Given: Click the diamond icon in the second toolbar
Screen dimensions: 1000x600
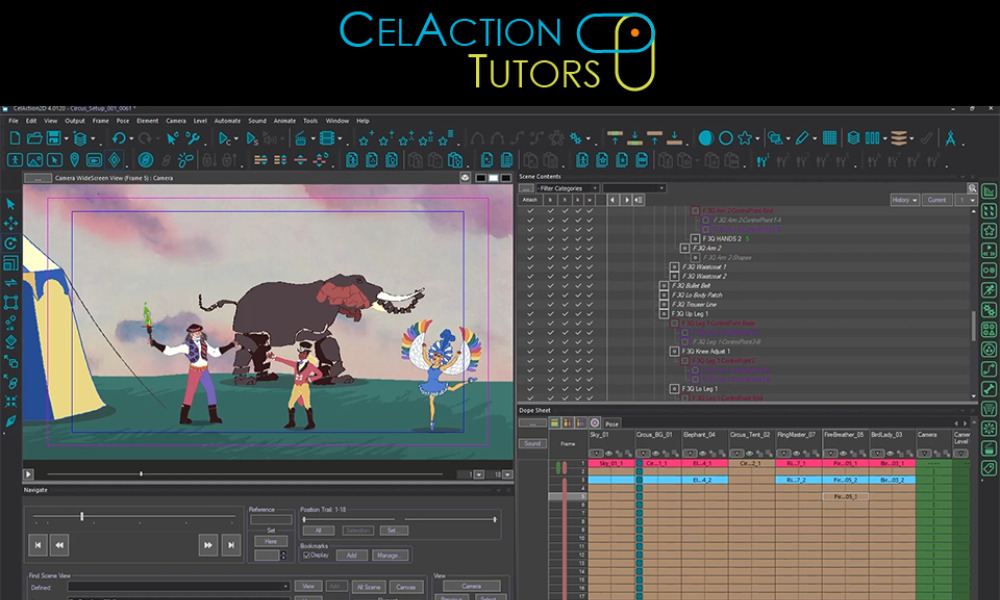Looking at the screenshot, I should 115,159.
